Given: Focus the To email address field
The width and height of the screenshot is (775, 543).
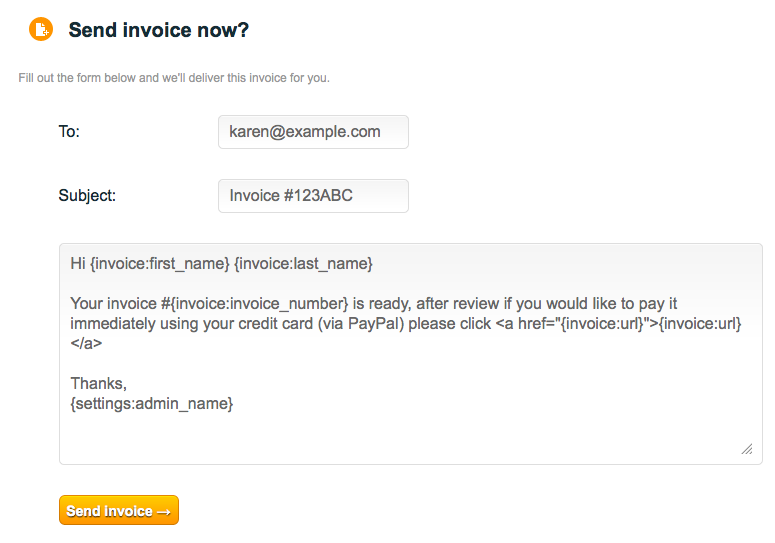Looking at the screenshot, I should click(x=313, y=132).
